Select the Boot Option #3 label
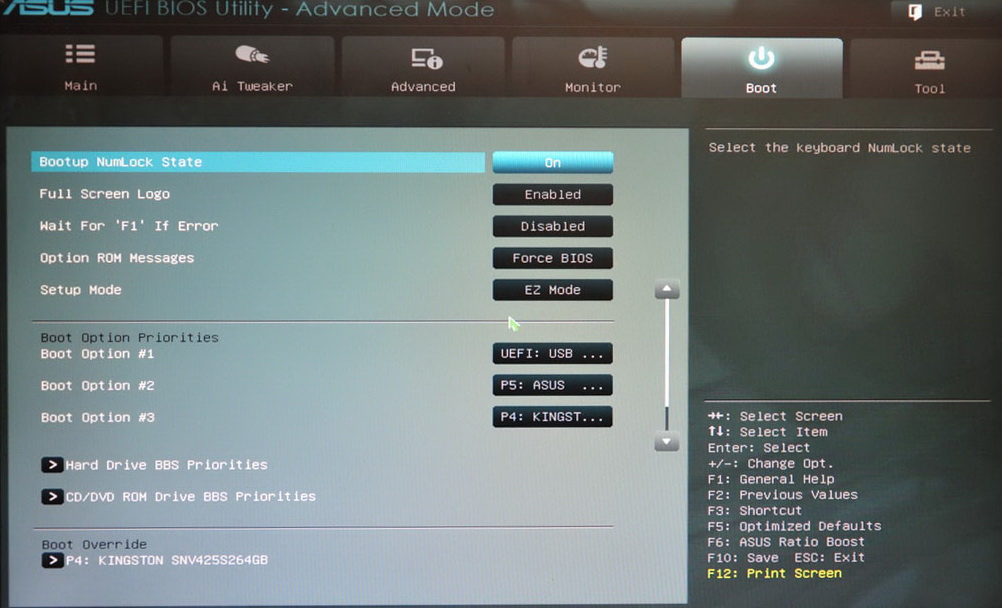This screenshot has width=1002, height=608. click(97, 417)
